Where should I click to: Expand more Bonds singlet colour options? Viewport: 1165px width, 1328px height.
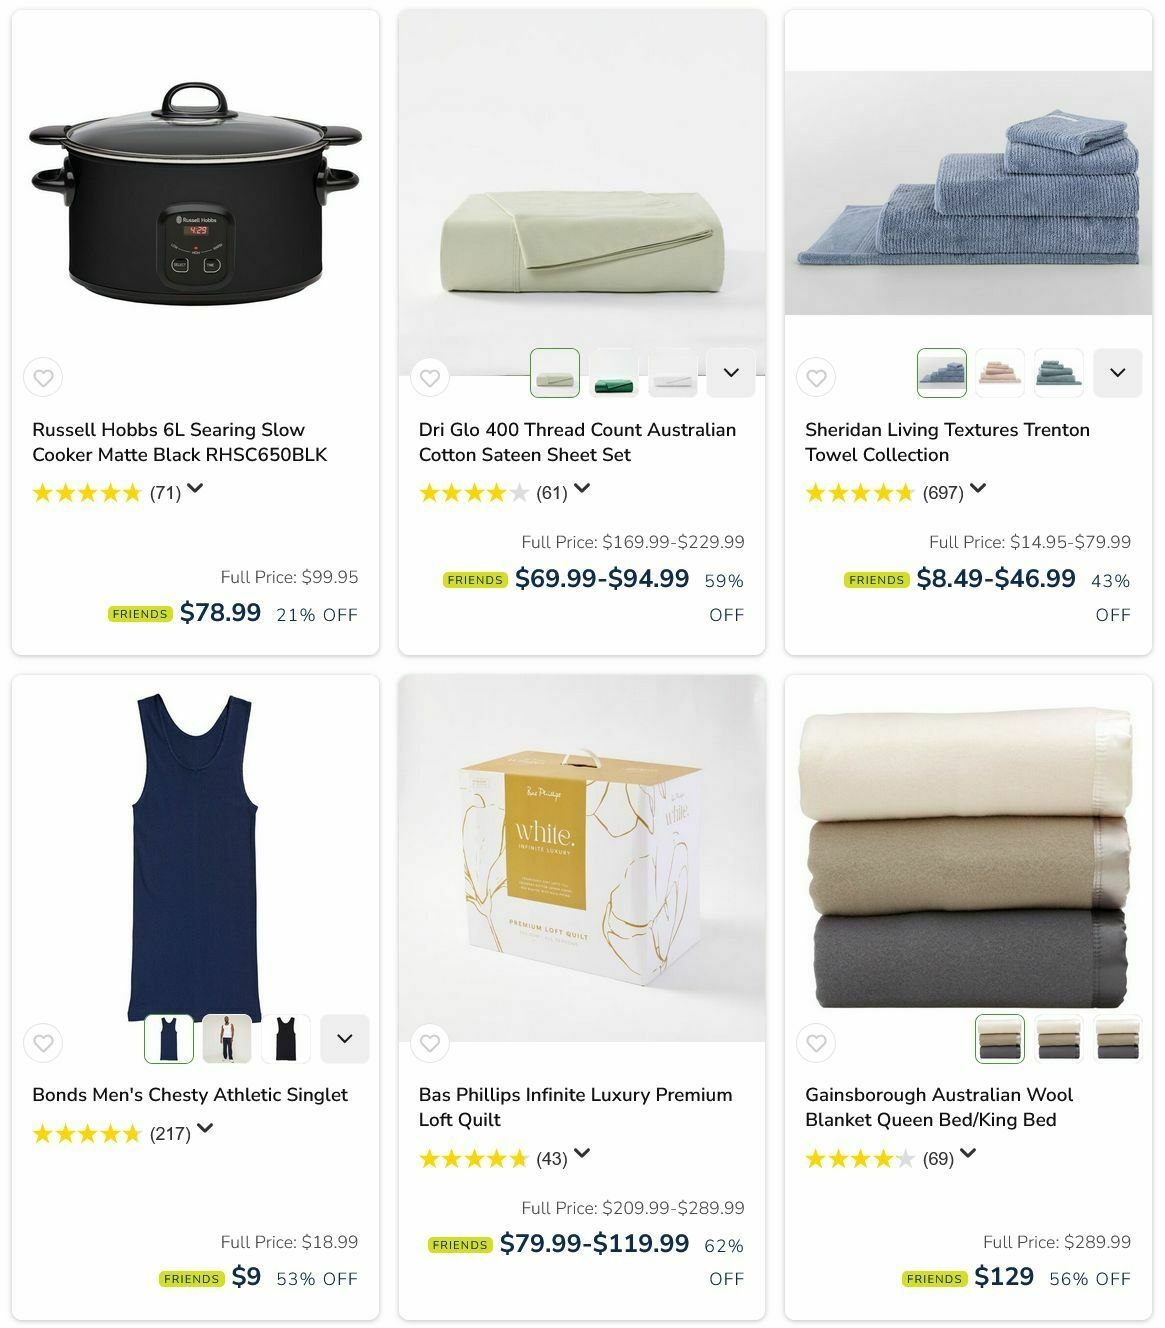345,1039
